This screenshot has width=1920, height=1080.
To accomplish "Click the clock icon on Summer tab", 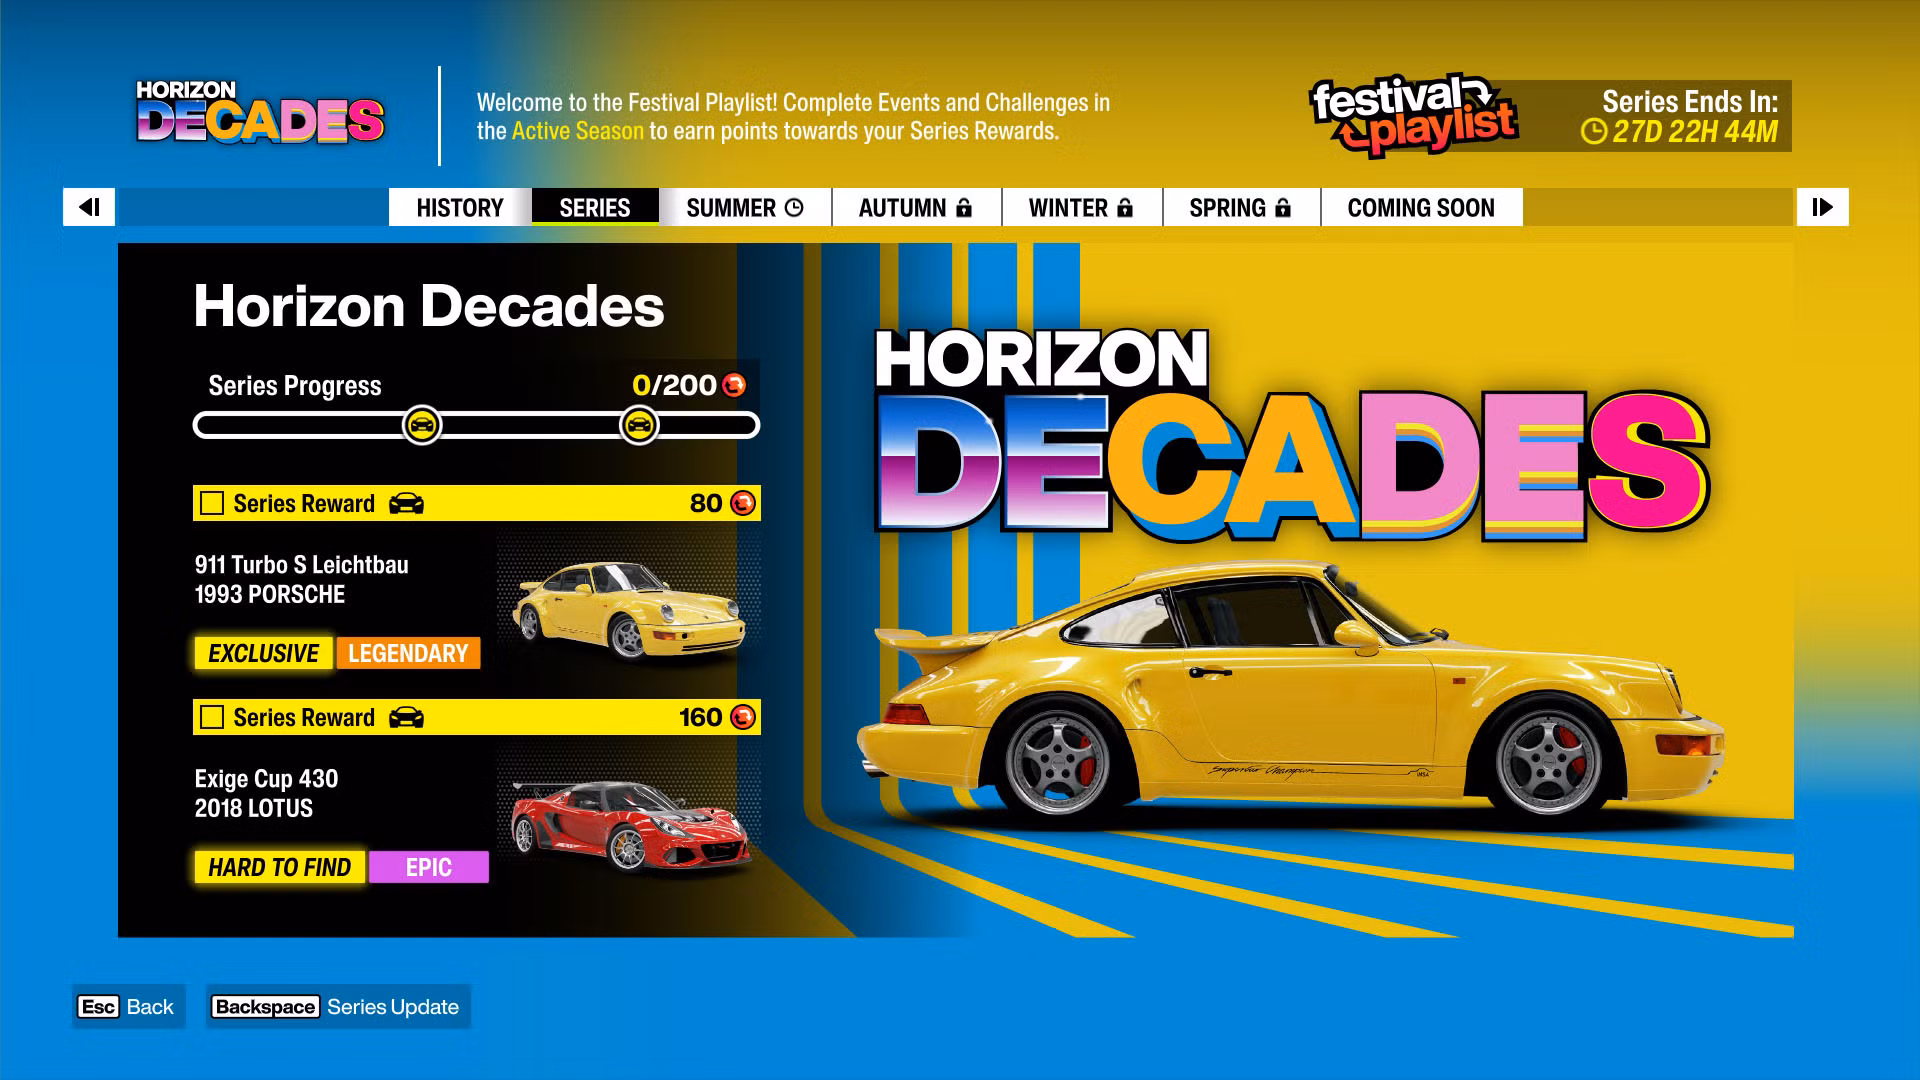I will [794, 207].
